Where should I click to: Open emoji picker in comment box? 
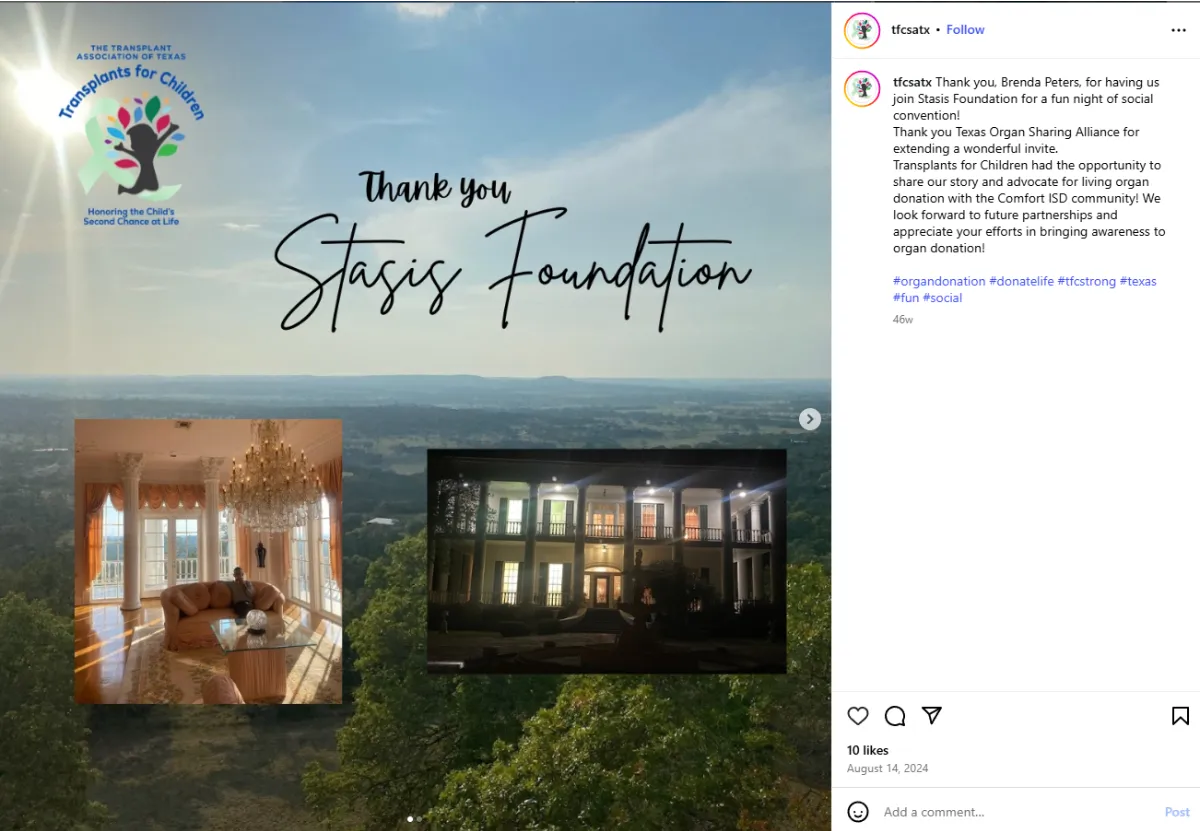[x=858, y=811]
